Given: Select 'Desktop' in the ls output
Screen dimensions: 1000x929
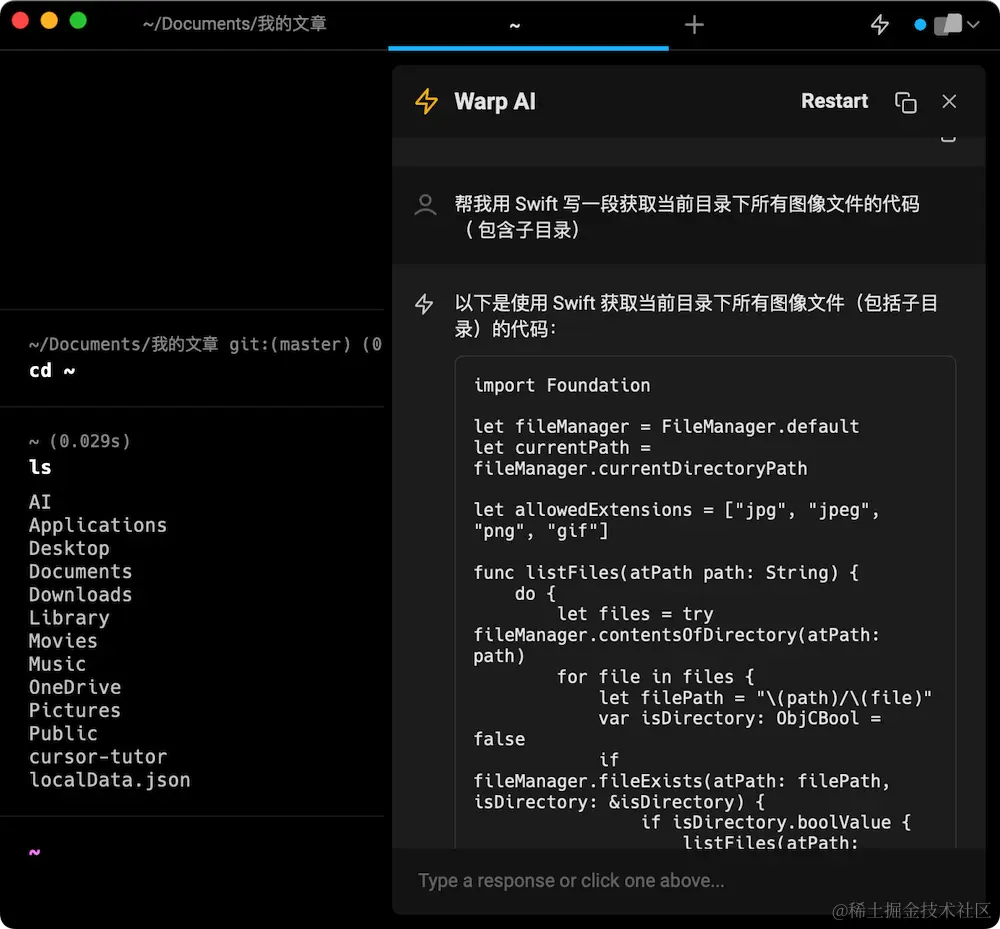Looking at the screenshot, I should coord(69,548).
